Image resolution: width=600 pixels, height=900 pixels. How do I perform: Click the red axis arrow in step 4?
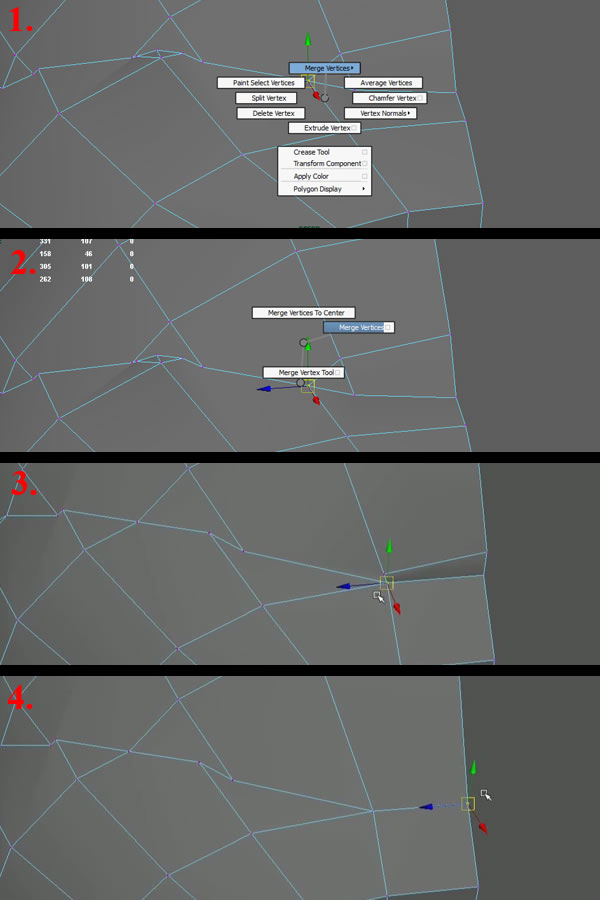coord(482,828)
